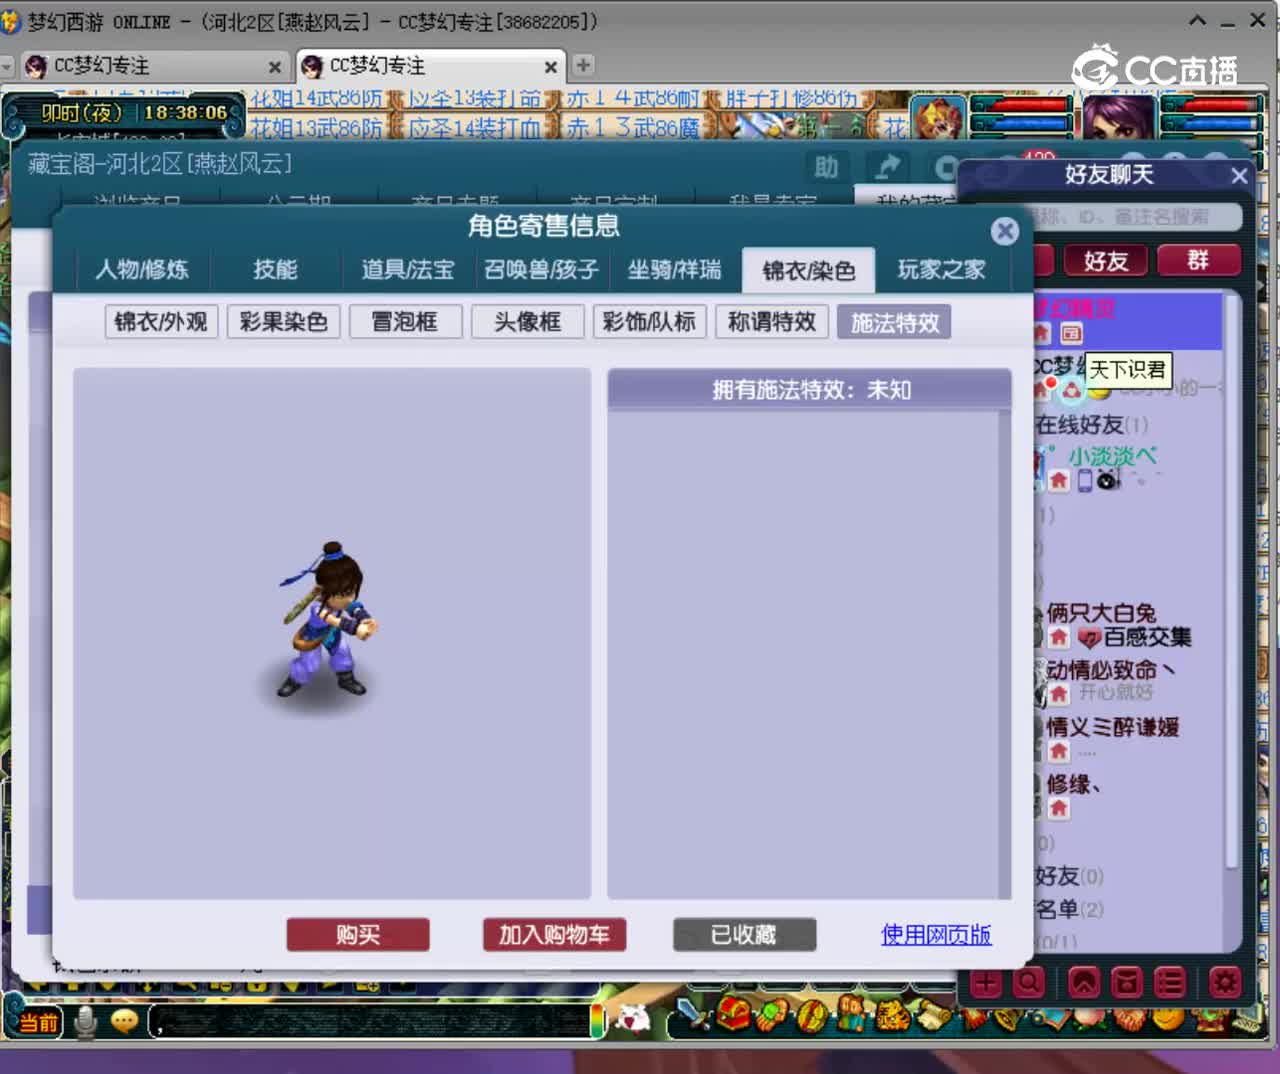Click the chat text input box
The width and height of the screenshot is (1280, 1074).
(370, 1021)
